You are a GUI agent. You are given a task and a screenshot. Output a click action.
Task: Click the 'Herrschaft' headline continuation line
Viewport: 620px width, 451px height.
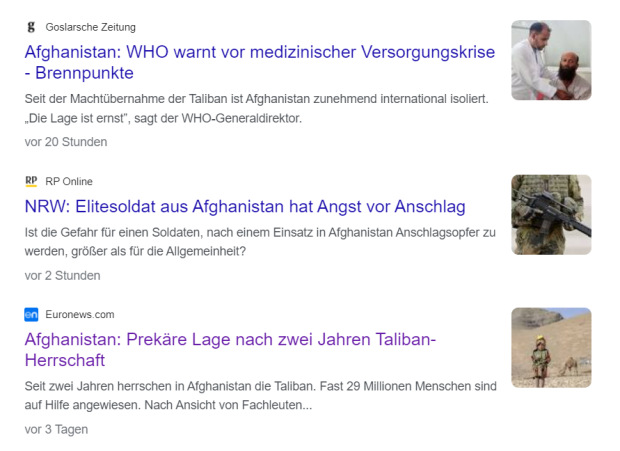click(x=65, y=360)
